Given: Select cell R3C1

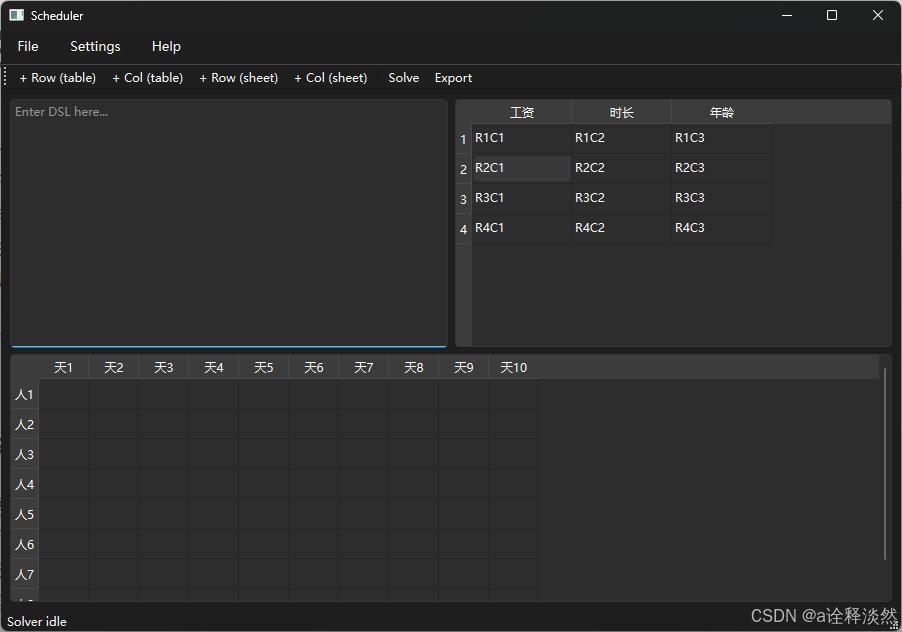Looking at the screenshot, I should (x=522, y=198).
